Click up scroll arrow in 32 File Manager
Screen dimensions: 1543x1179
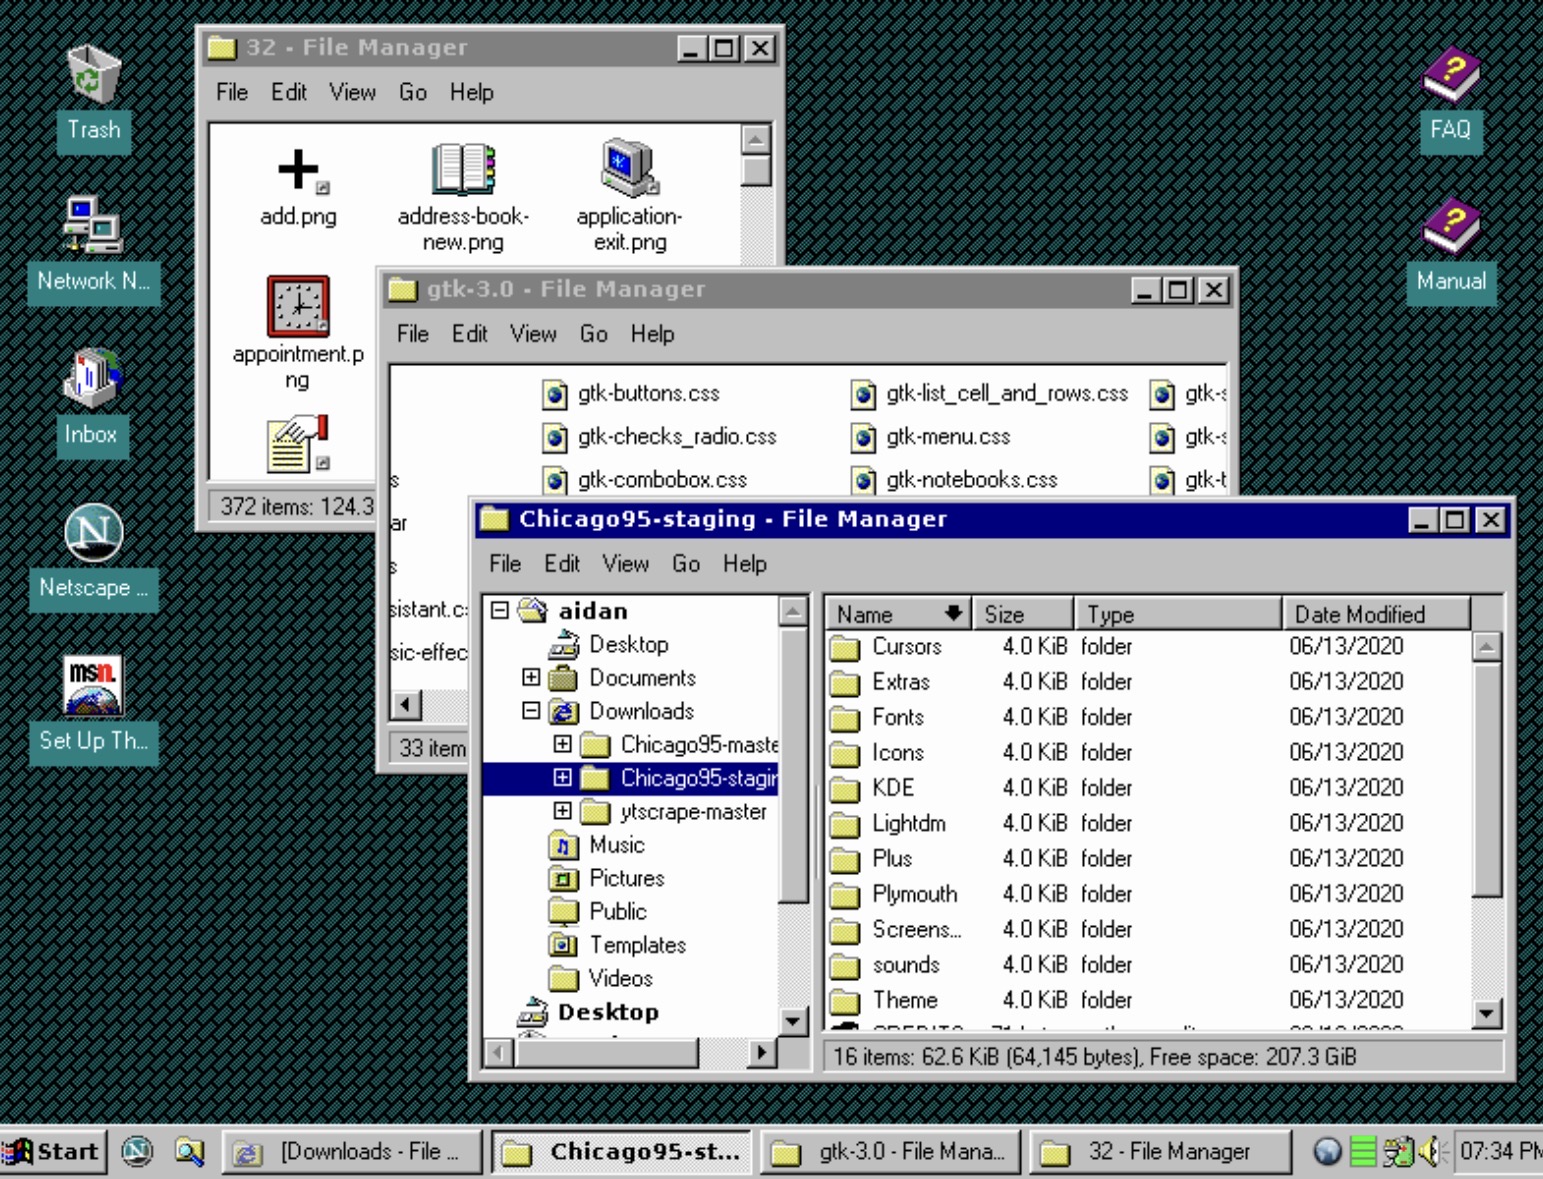click(x=756, y=140)
